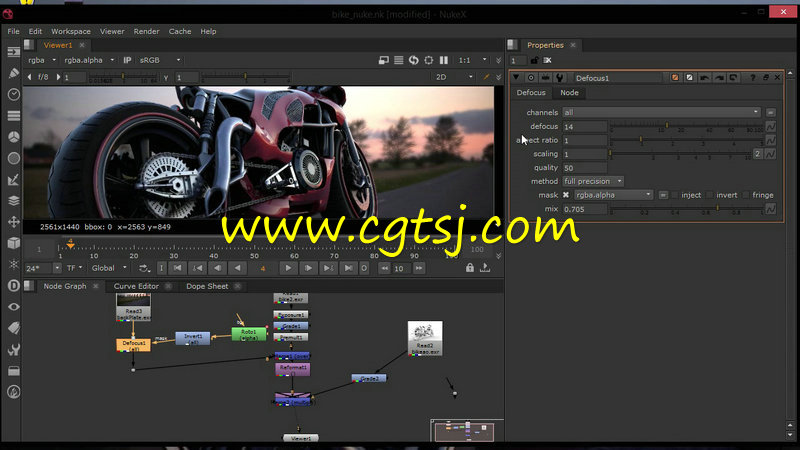Image resolution: width=800 pixels, height=450 pixels.
Task: Click the viewer refresh icon
Action: 414,60
